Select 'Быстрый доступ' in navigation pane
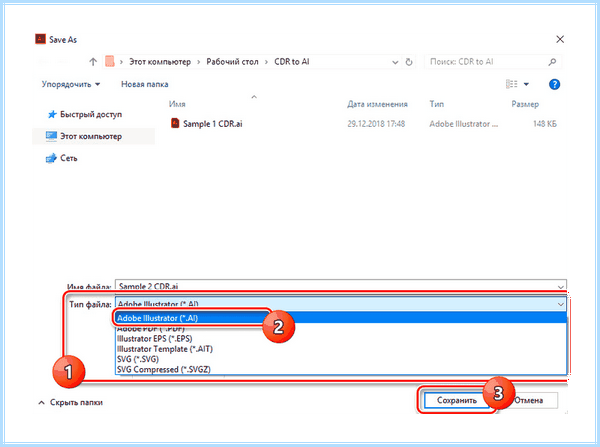The image size is (600, 447). tap(91, 114)
